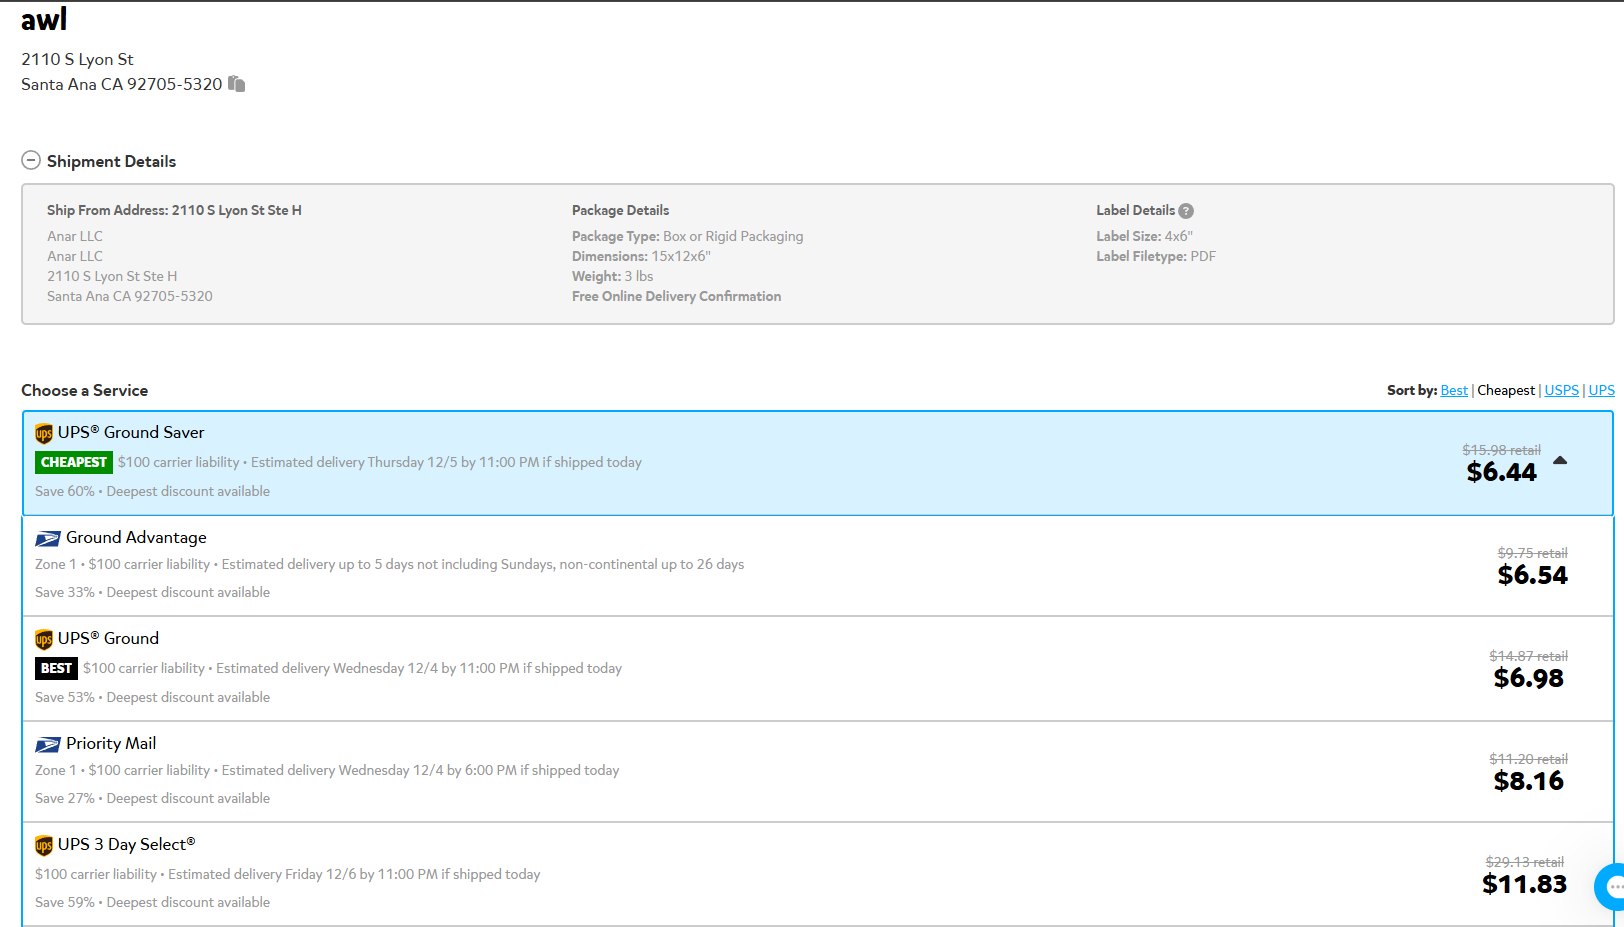Image resolution: width=1624 pixels, height=927 pixels.
Task: Open the Label Details help icon
Action: tap(1186, 211)
